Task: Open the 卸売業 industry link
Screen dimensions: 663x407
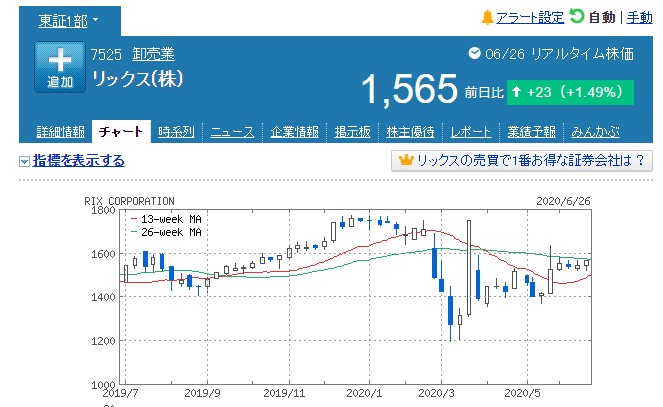Action: tap(153, 54)
